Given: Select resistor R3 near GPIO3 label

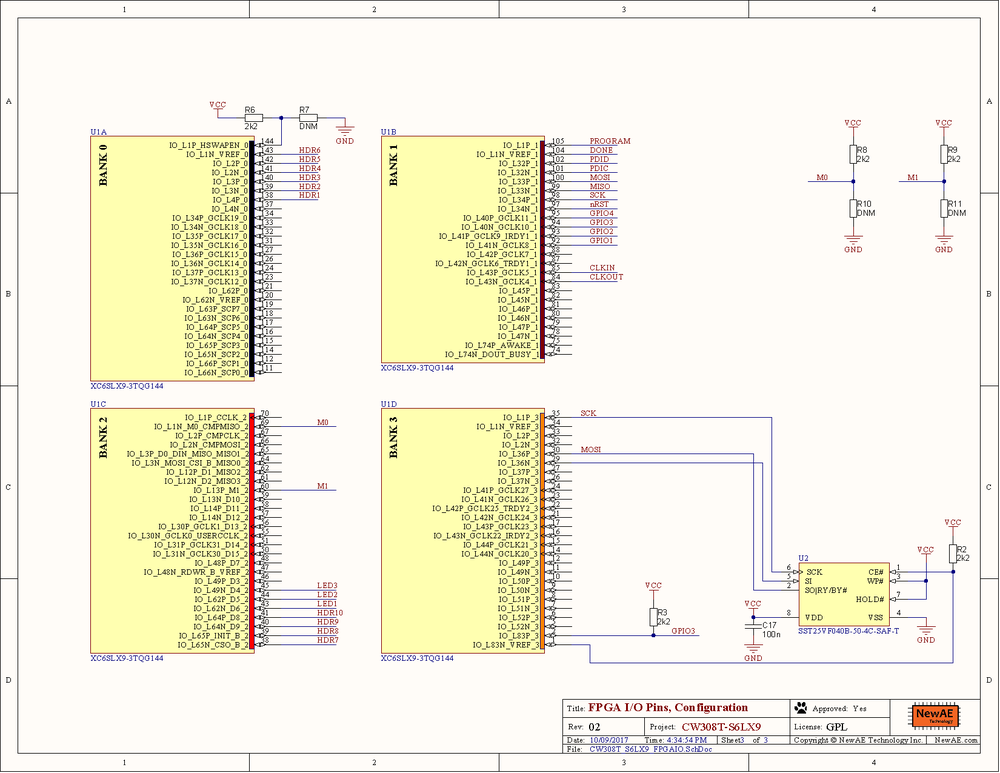Looking at the screenshot, I should click(654, 615).
